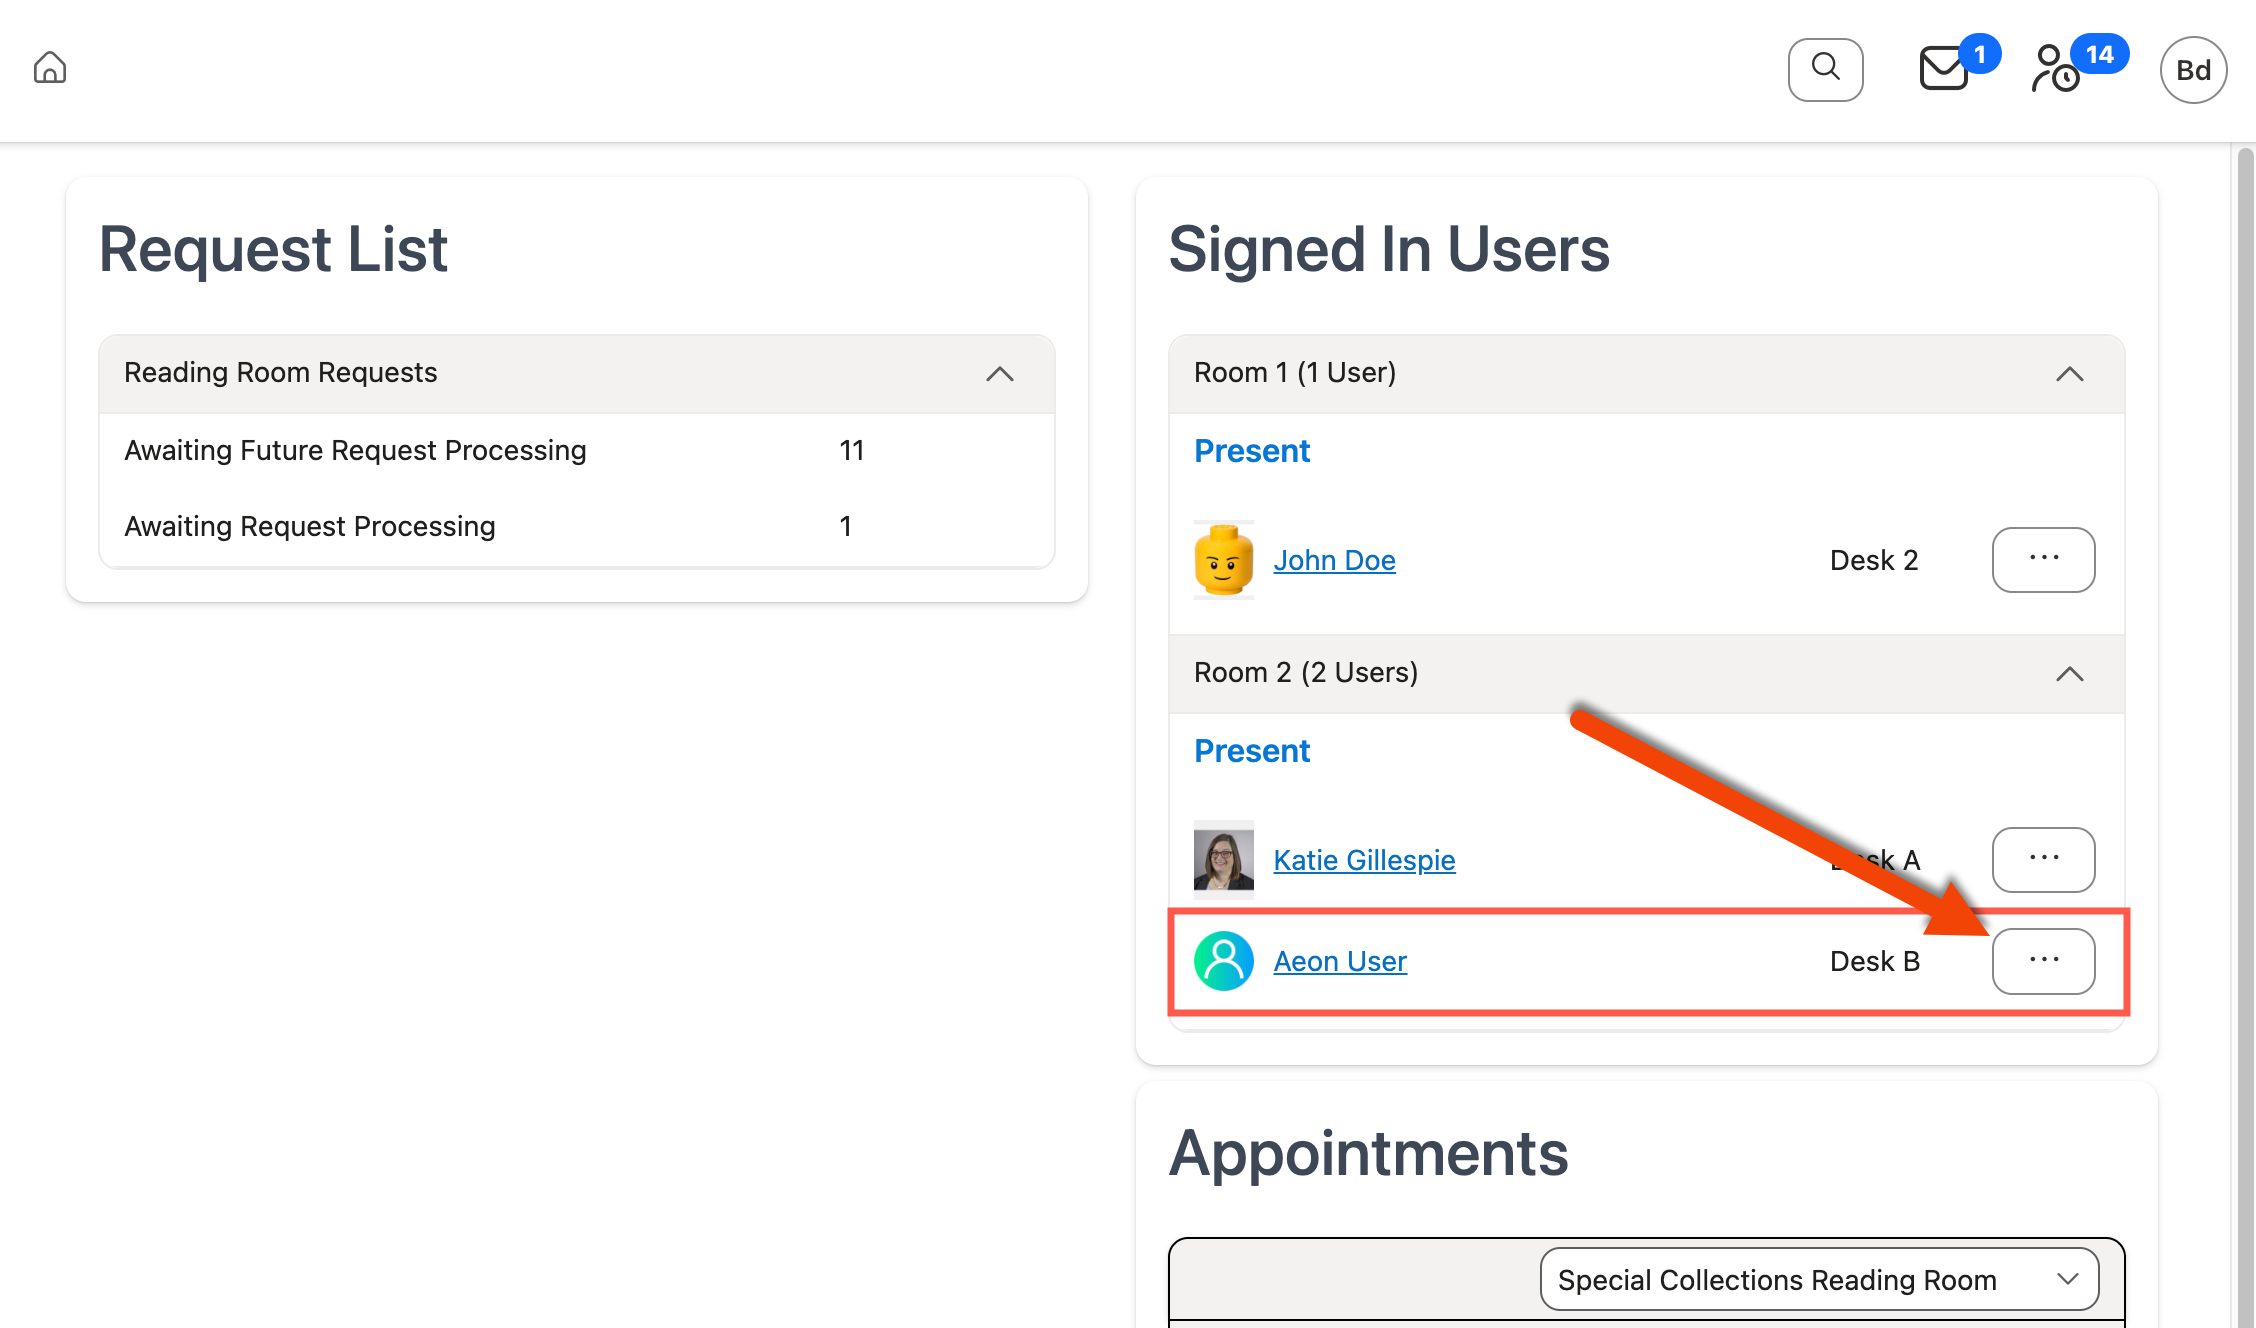Open John Doe's user profile link
Viewport: 2256px width, 1328px height.
(x=1334, y=560)
